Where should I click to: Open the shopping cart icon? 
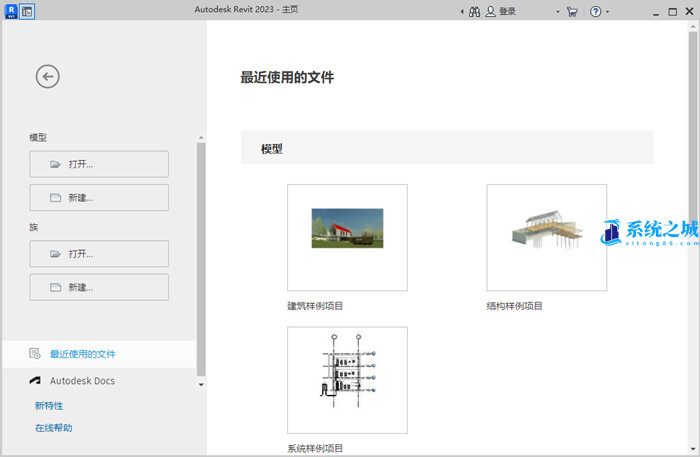[x=572, y=12]
